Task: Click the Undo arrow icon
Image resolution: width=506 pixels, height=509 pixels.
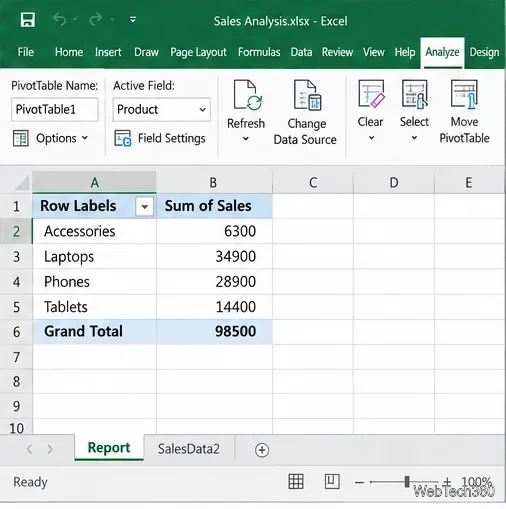Action: (x=60, y=19)
